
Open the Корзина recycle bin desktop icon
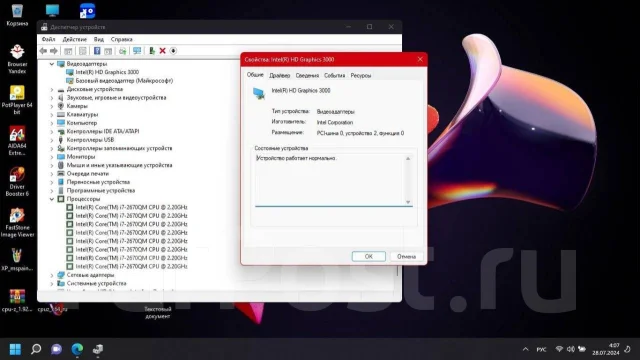[17, 15]
